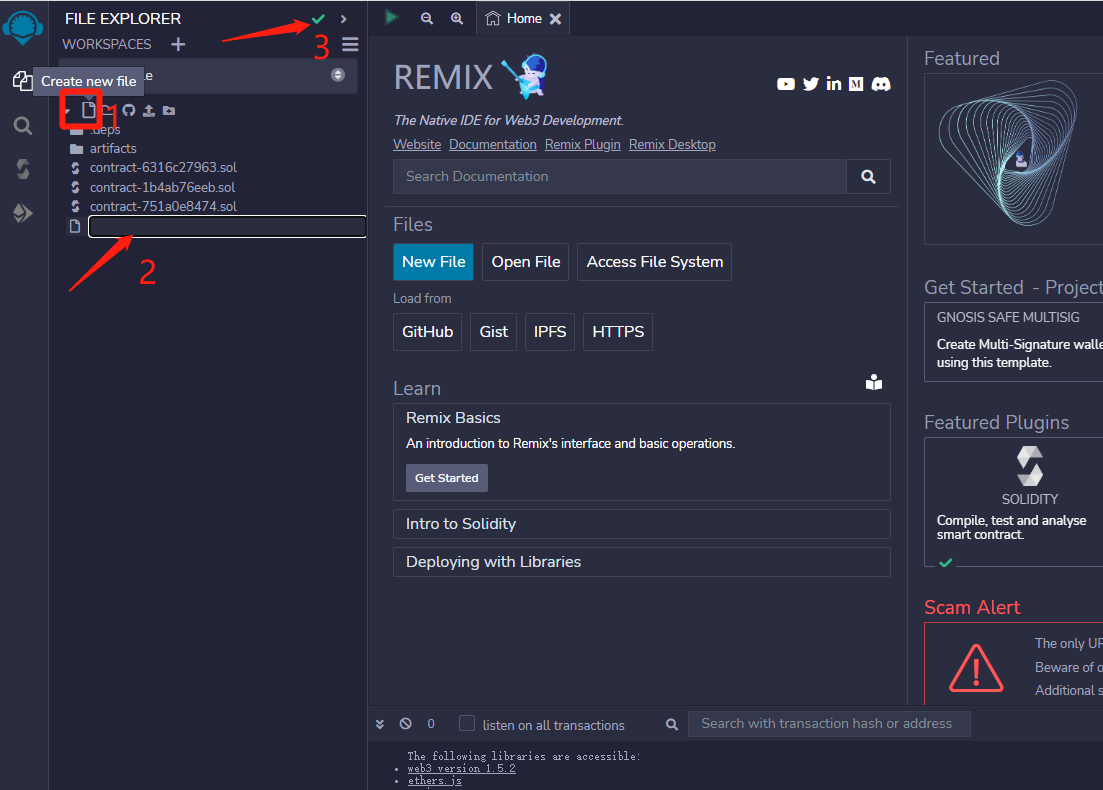This screenshot has height=790, width=1103.
Task: Click the publish to GitHub gist icon
Action: (129, 110)
